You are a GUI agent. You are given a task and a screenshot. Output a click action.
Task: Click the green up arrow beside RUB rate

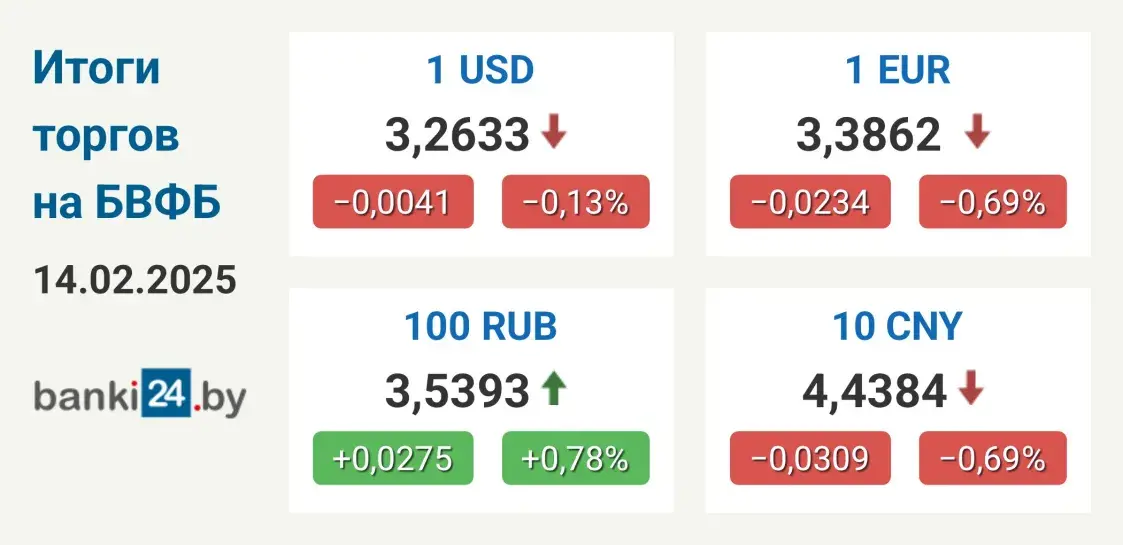pos(553,389)
